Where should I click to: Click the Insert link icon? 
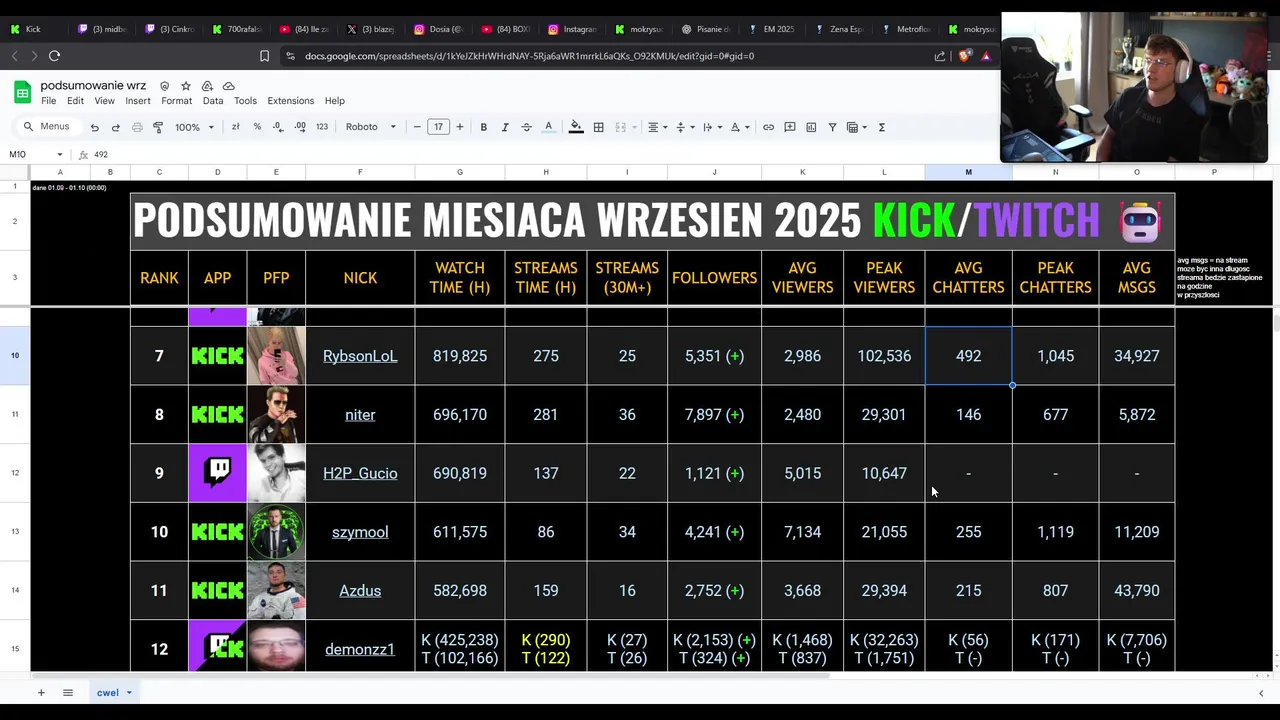click(768, 127)
